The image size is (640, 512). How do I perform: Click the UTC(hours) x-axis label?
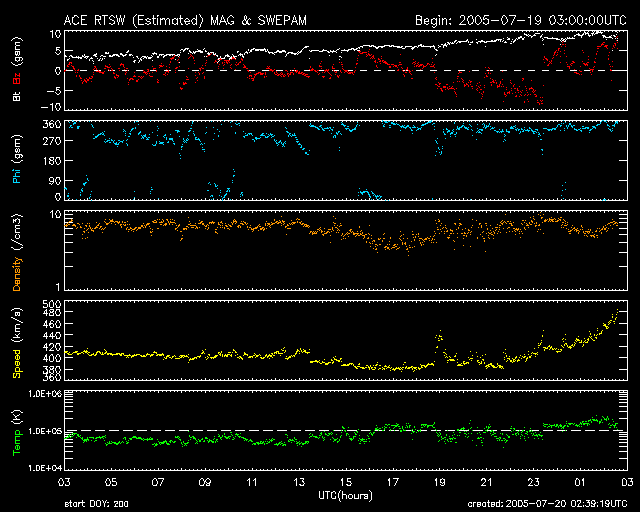click(344, 495)
